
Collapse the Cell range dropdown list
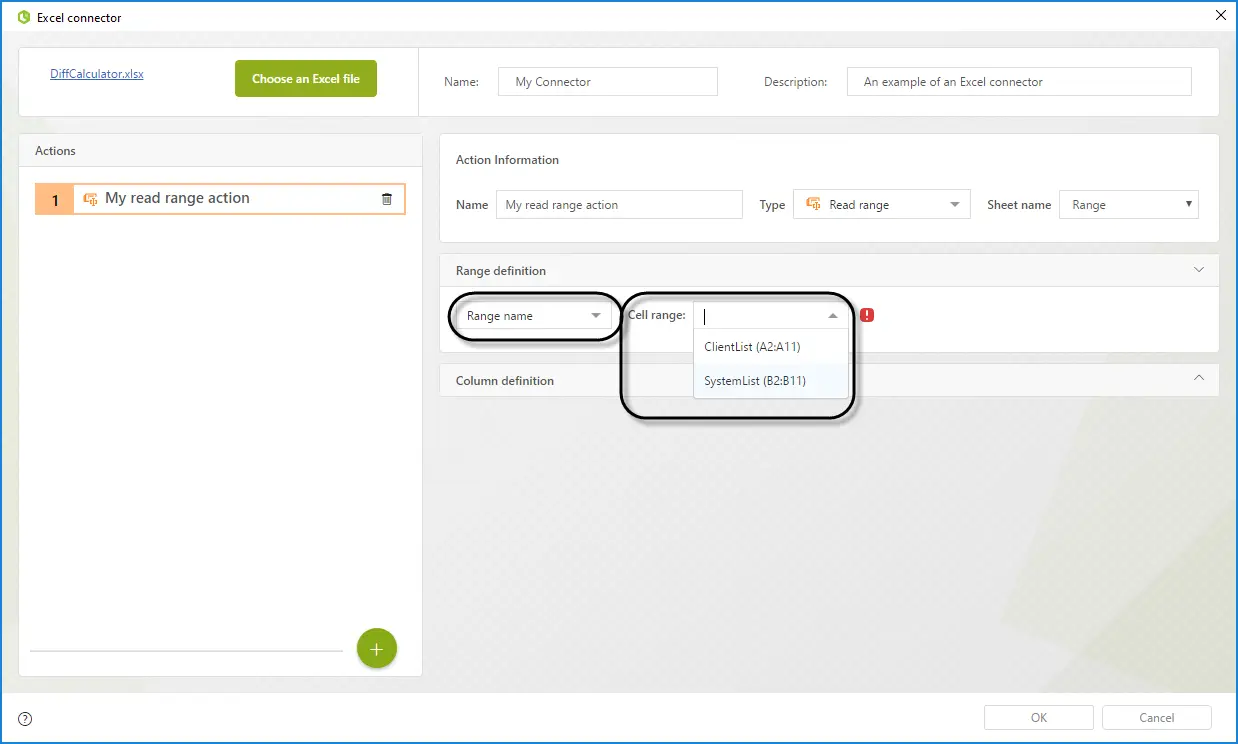[833, 316]
